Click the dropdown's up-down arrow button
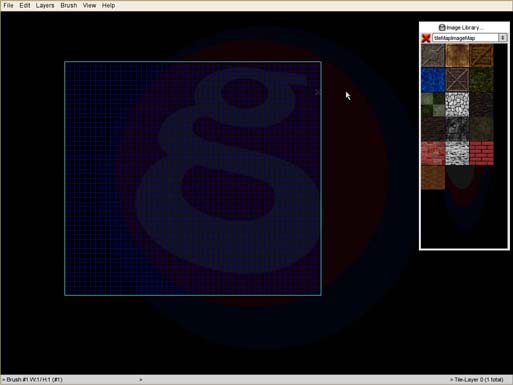 coord(503,38)
